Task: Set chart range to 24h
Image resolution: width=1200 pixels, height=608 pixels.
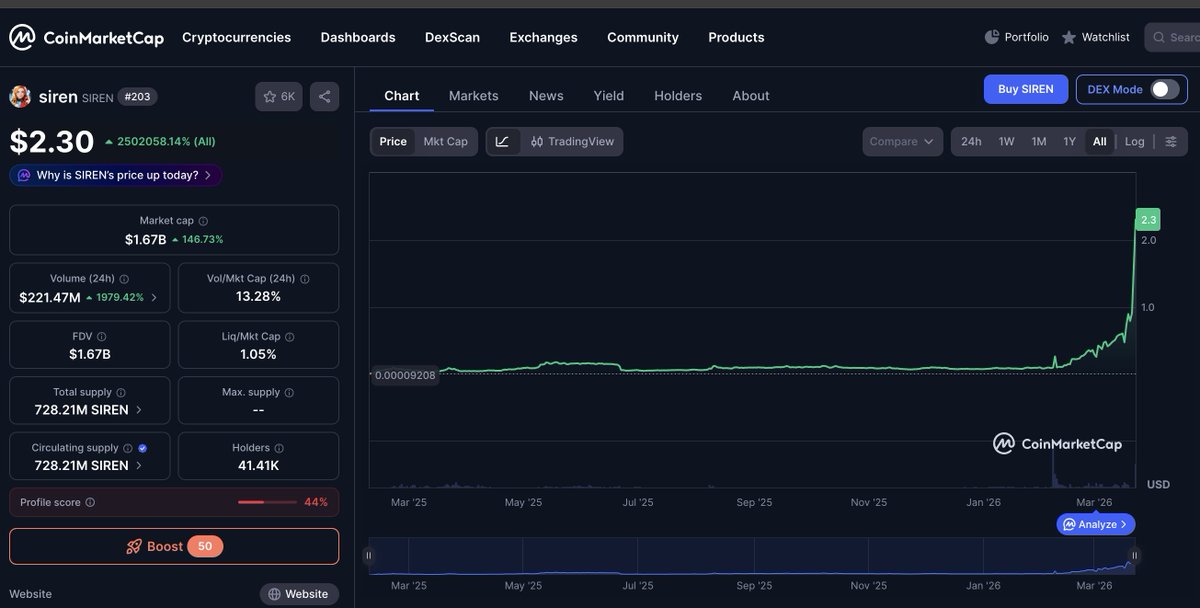Action: tap(971, 142)
